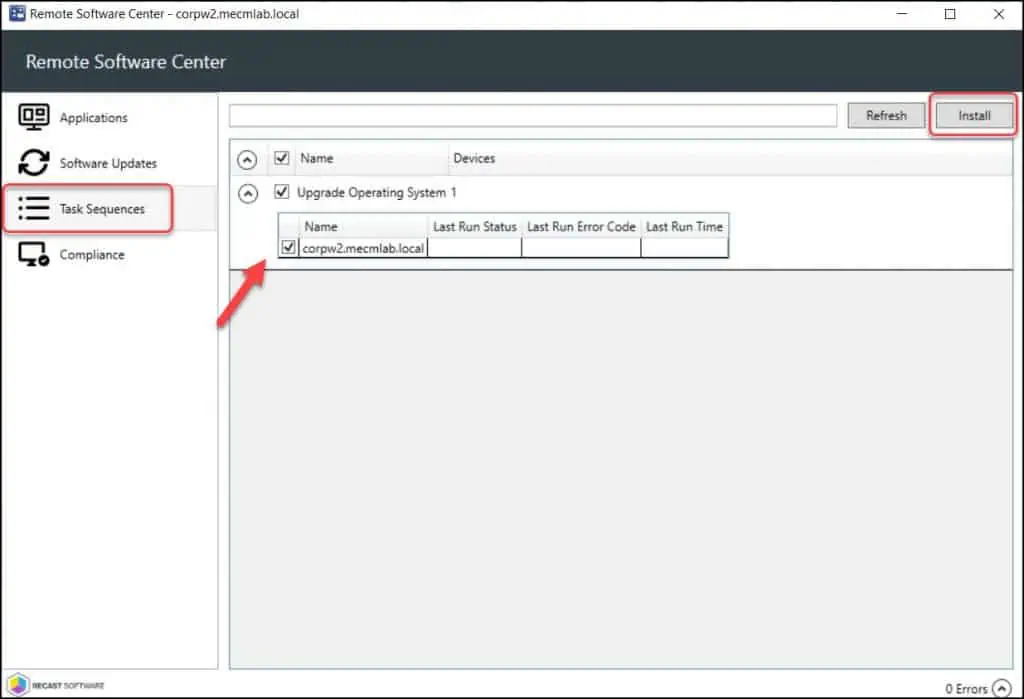Select the Upgrade Operating System text
Viewport: 1024px width, 699px height.
pyautogui.click(x=372, y=193)
